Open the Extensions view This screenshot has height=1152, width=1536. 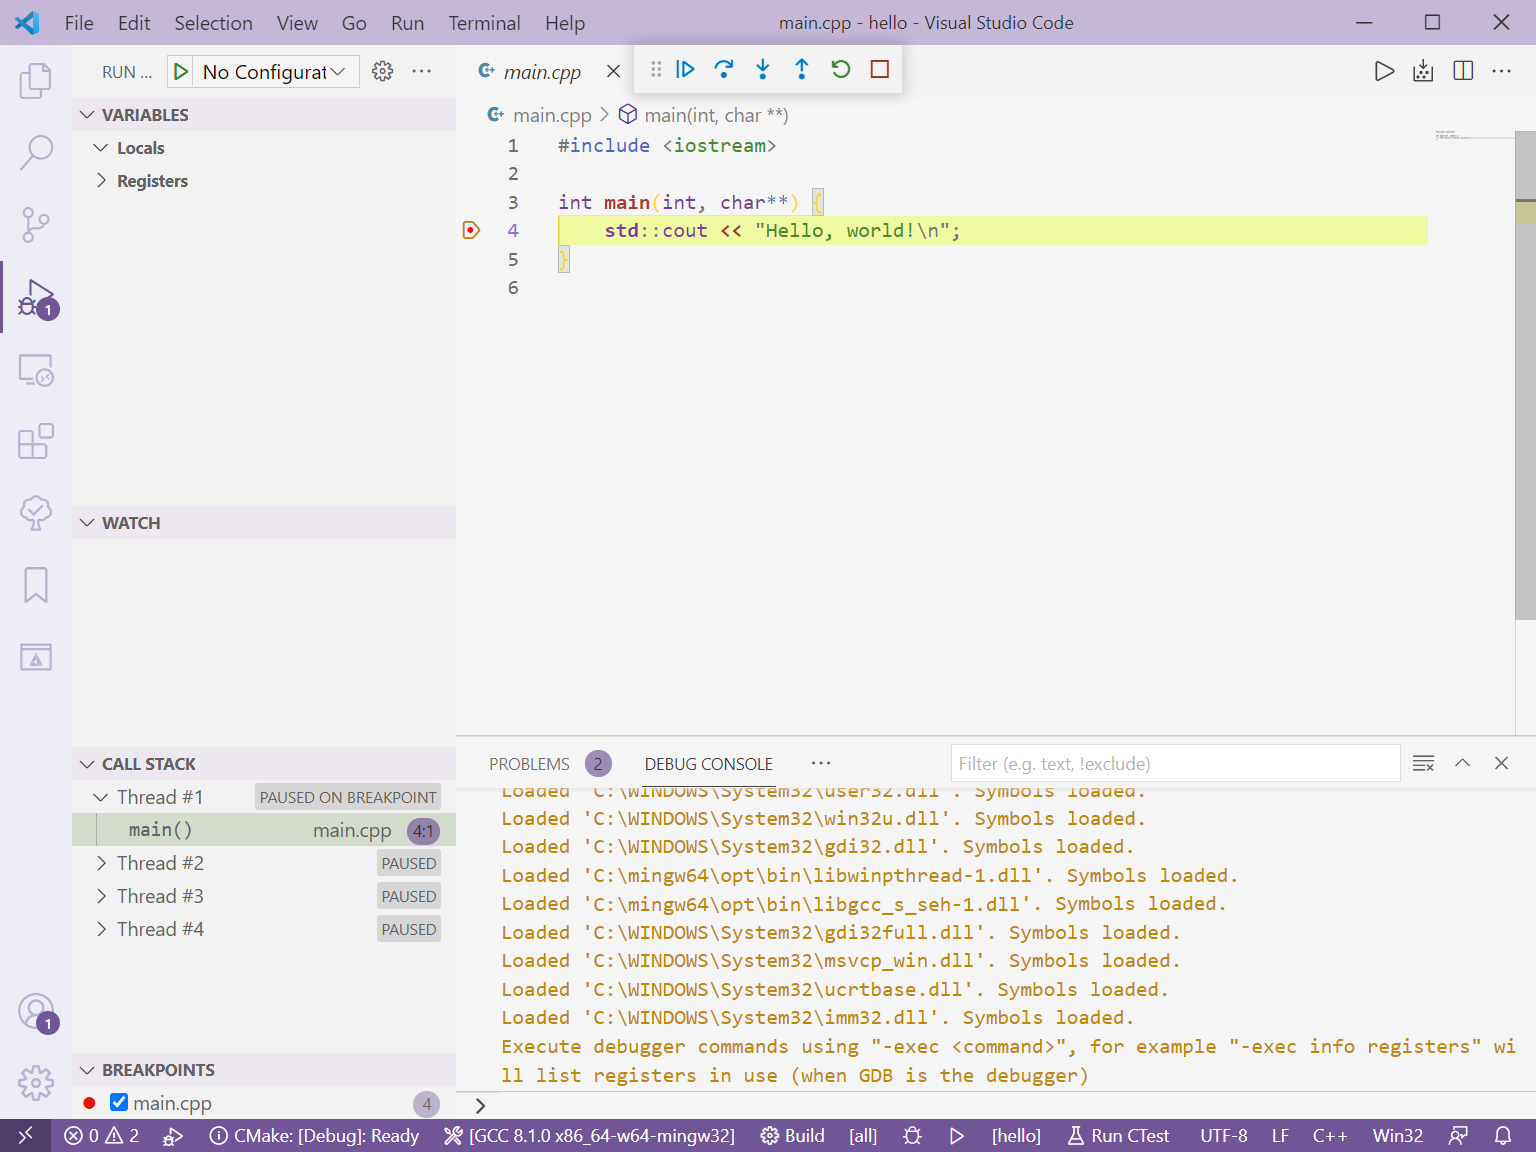36,441
